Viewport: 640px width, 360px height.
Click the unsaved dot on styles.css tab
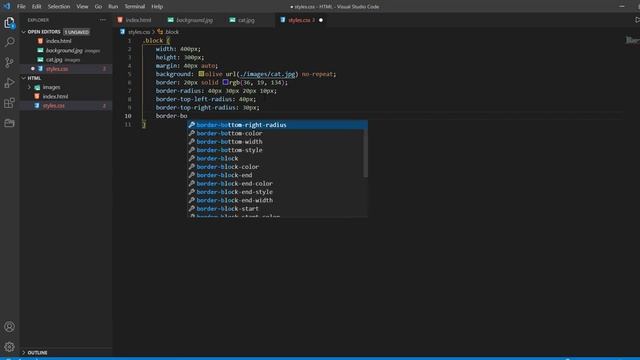[x=321, y=20]
